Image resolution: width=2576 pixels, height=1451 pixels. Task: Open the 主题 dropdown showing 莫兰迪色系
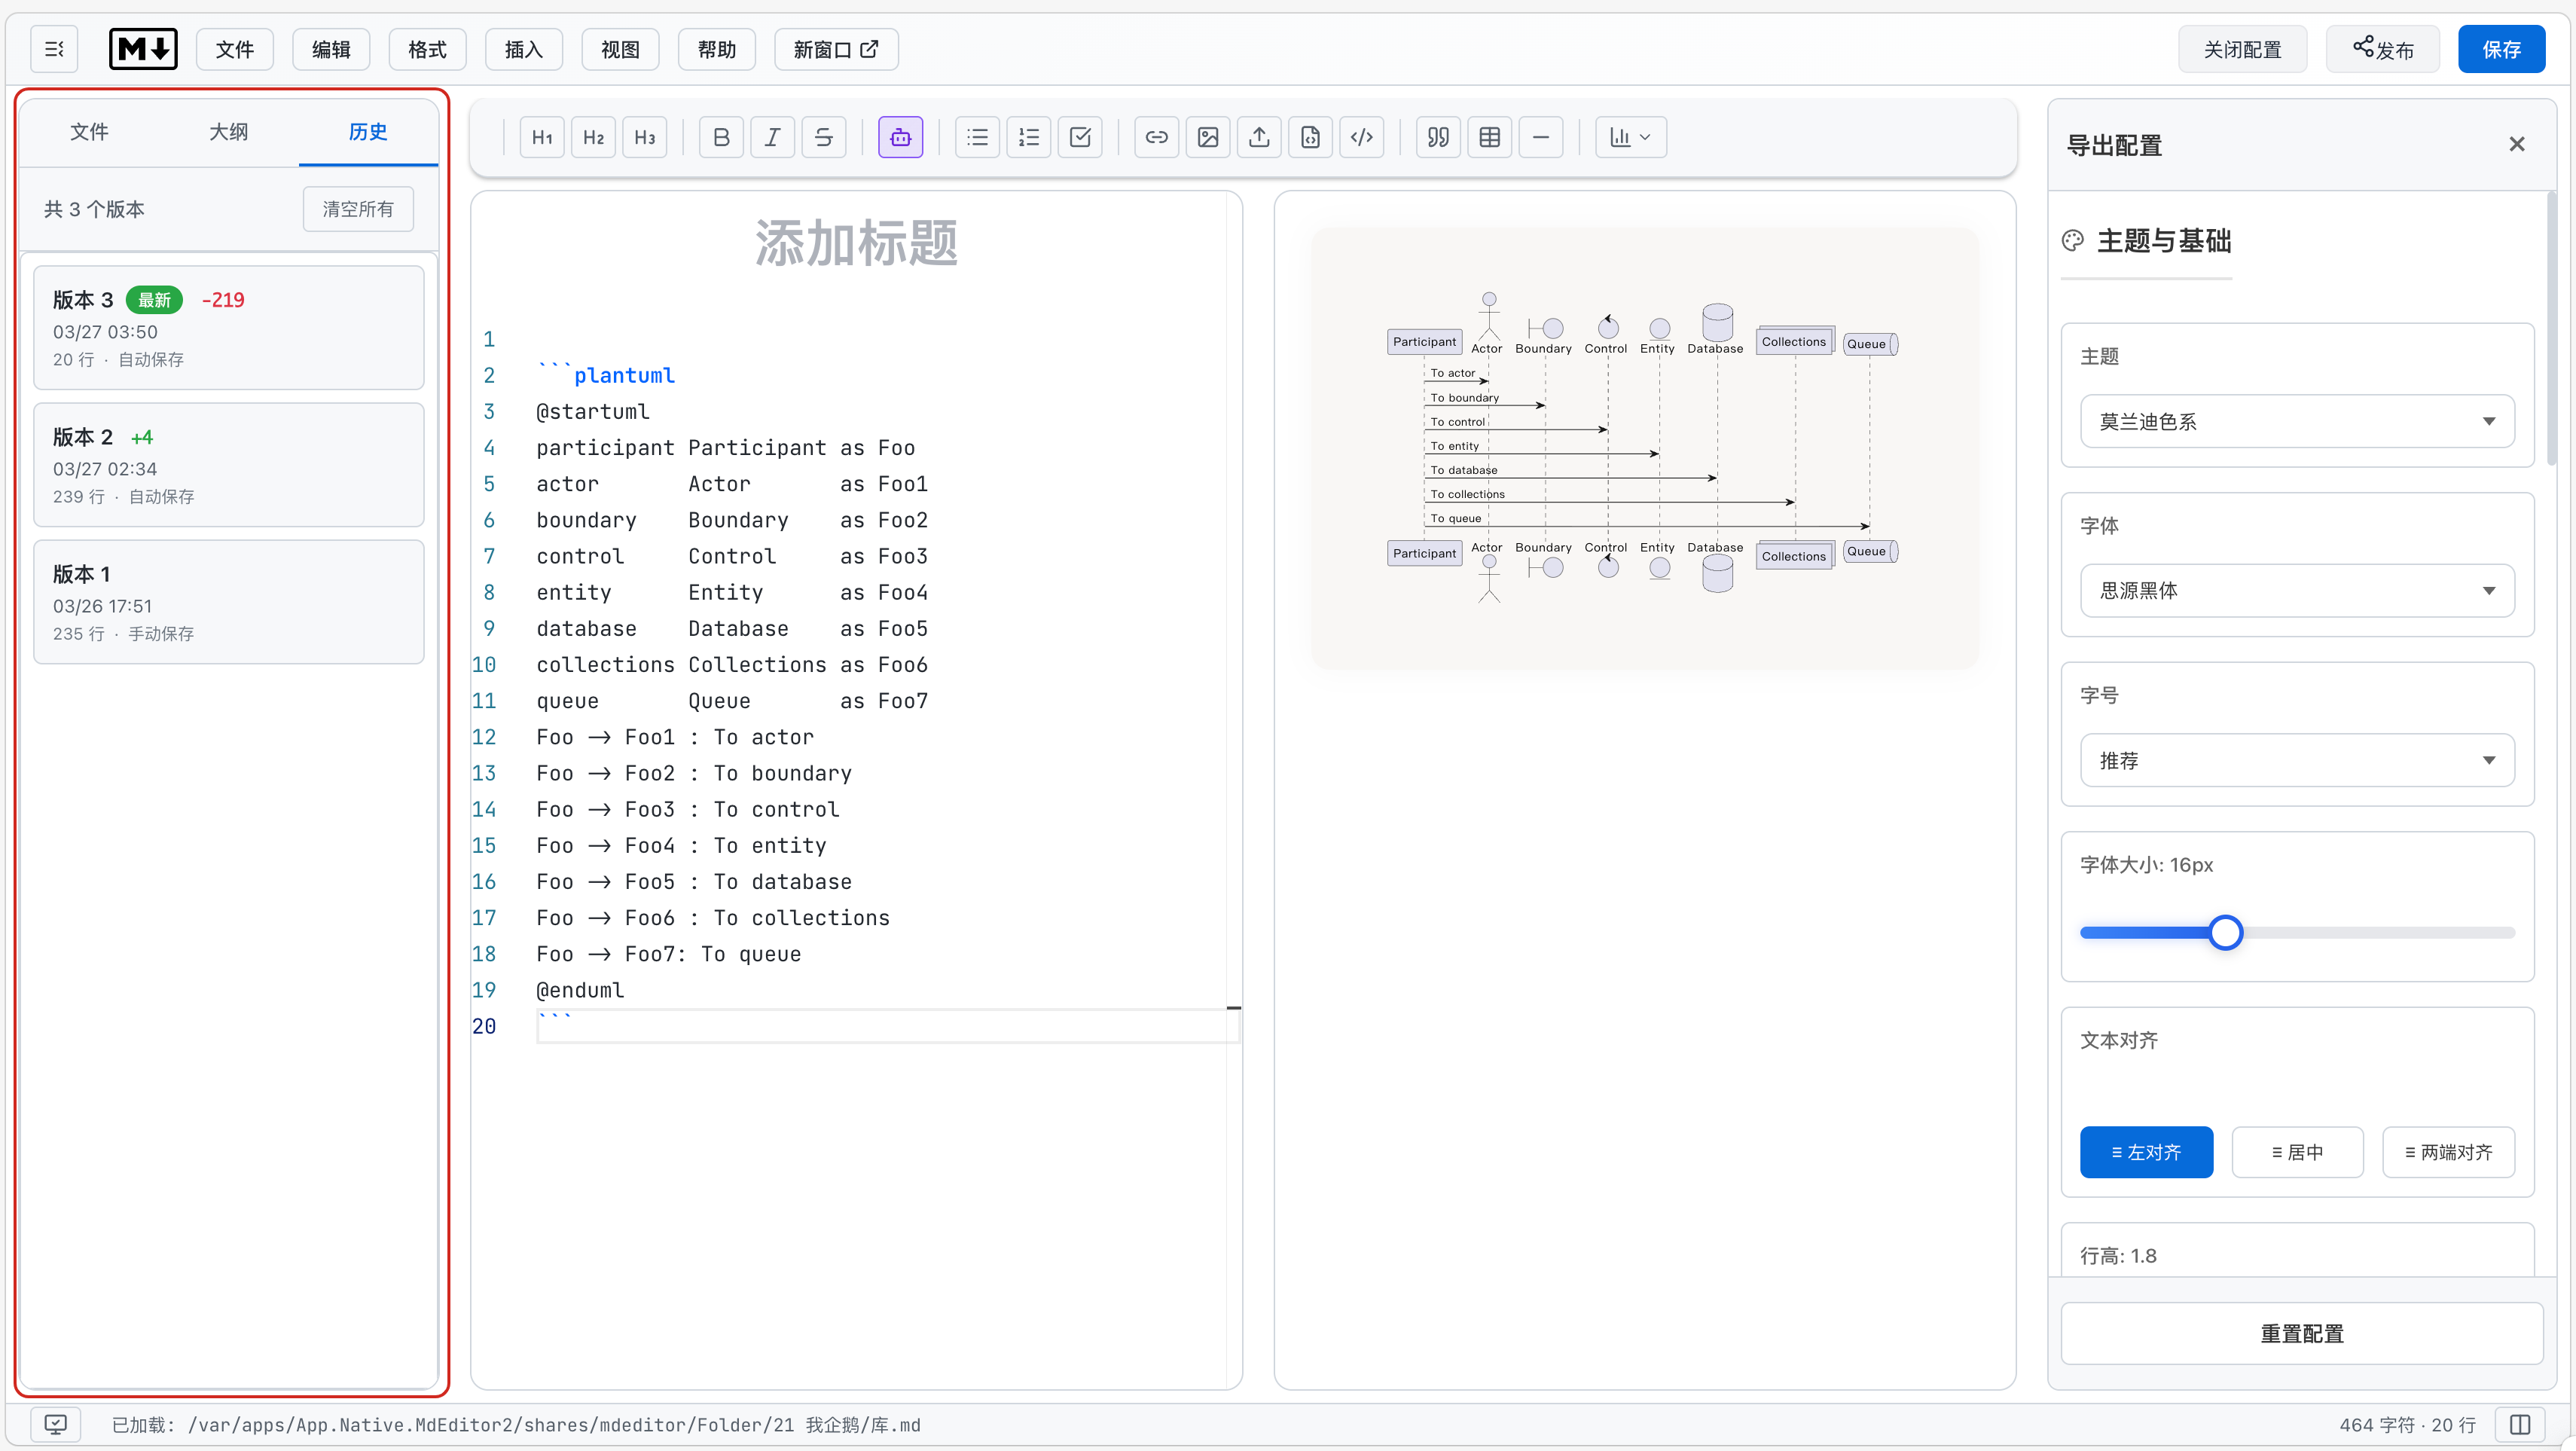coord(2296,421)
